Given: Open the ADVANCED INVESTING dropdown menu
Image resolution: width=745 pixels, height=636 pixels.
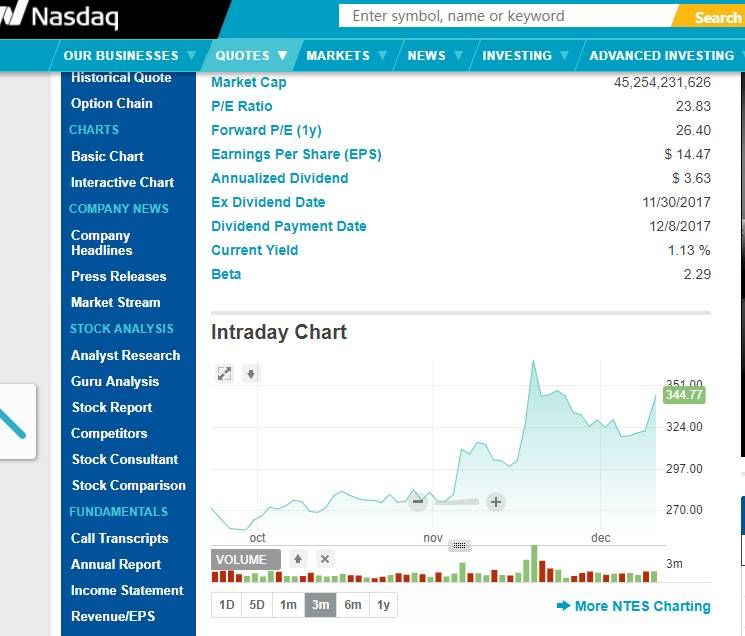Looking at the screenshot, I should [664, 56].
